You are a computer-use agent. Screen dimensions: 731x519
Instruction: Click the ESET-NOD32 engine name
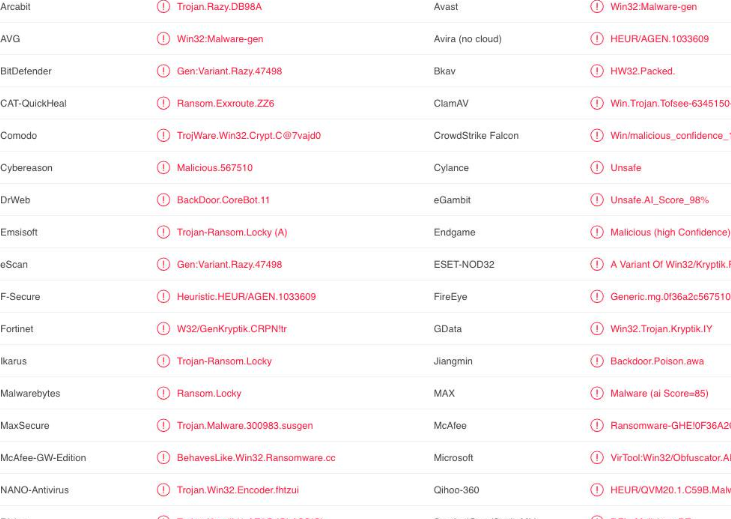[464, 264]
